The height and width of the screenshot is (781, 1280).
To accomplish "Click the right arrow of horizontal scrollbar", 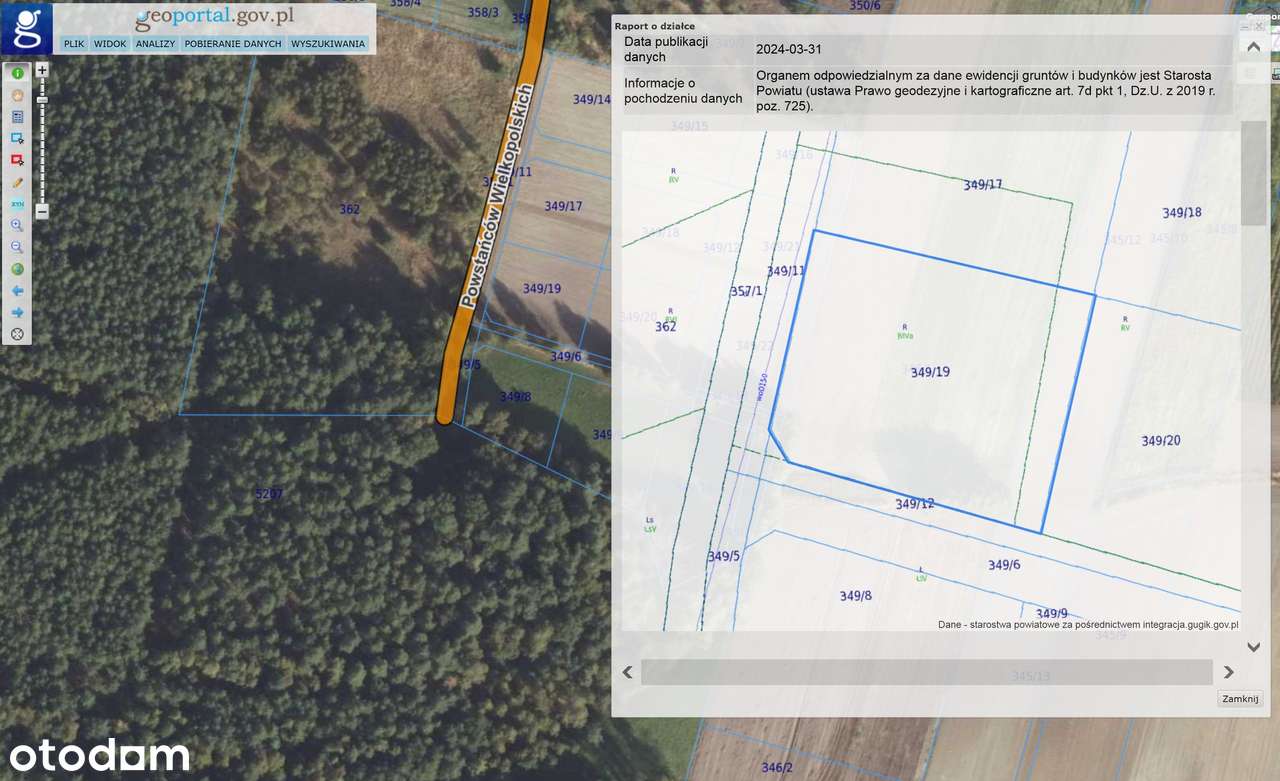I will 1229,672.
